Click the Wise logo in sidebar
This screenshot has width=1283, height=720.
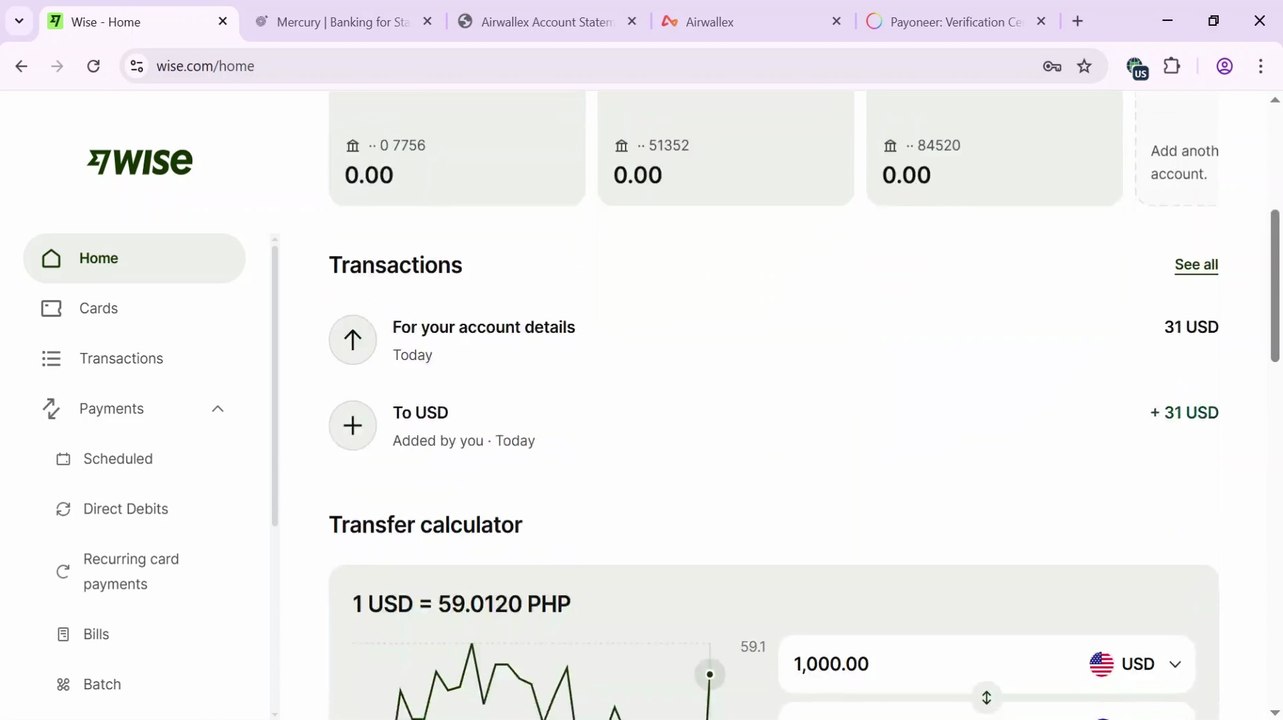click(x=140, y=162)
